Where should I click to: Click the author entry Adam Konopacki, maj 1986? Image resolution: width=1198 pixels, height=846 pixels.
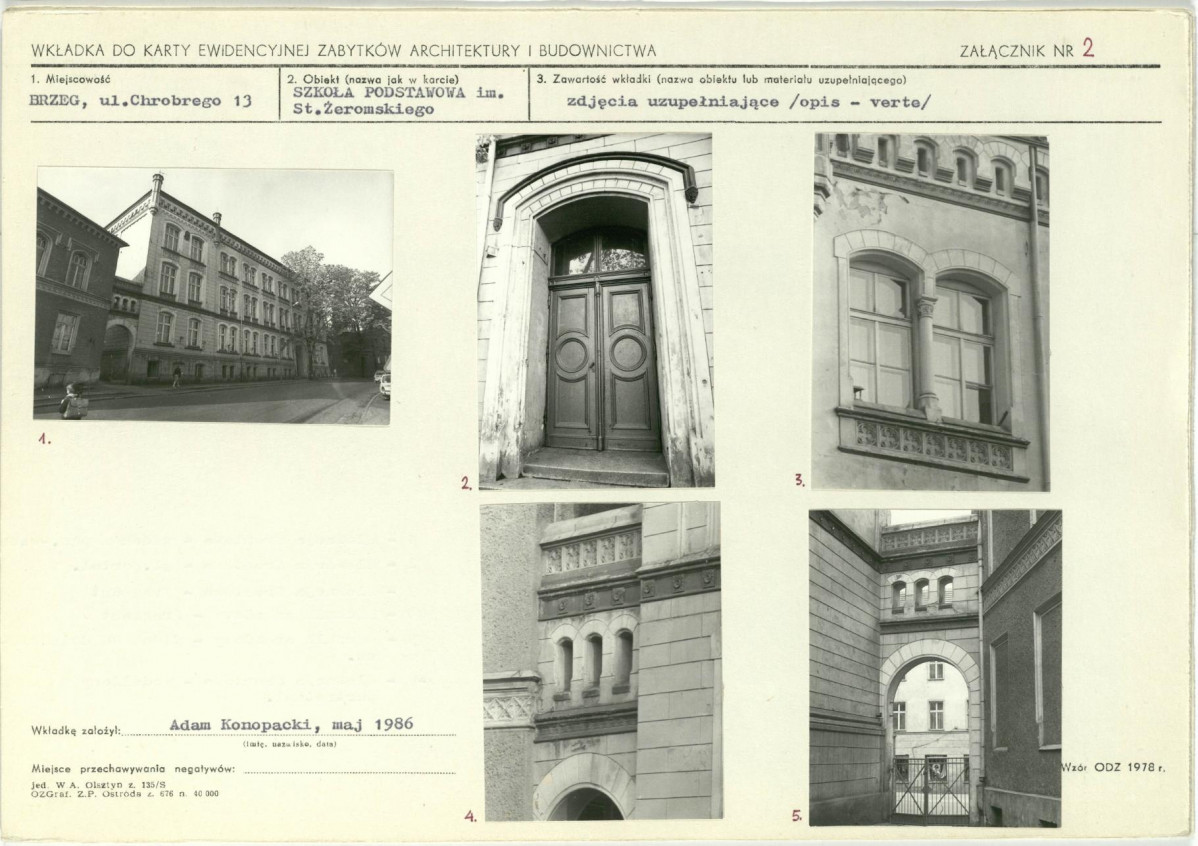tap(291, 724)
